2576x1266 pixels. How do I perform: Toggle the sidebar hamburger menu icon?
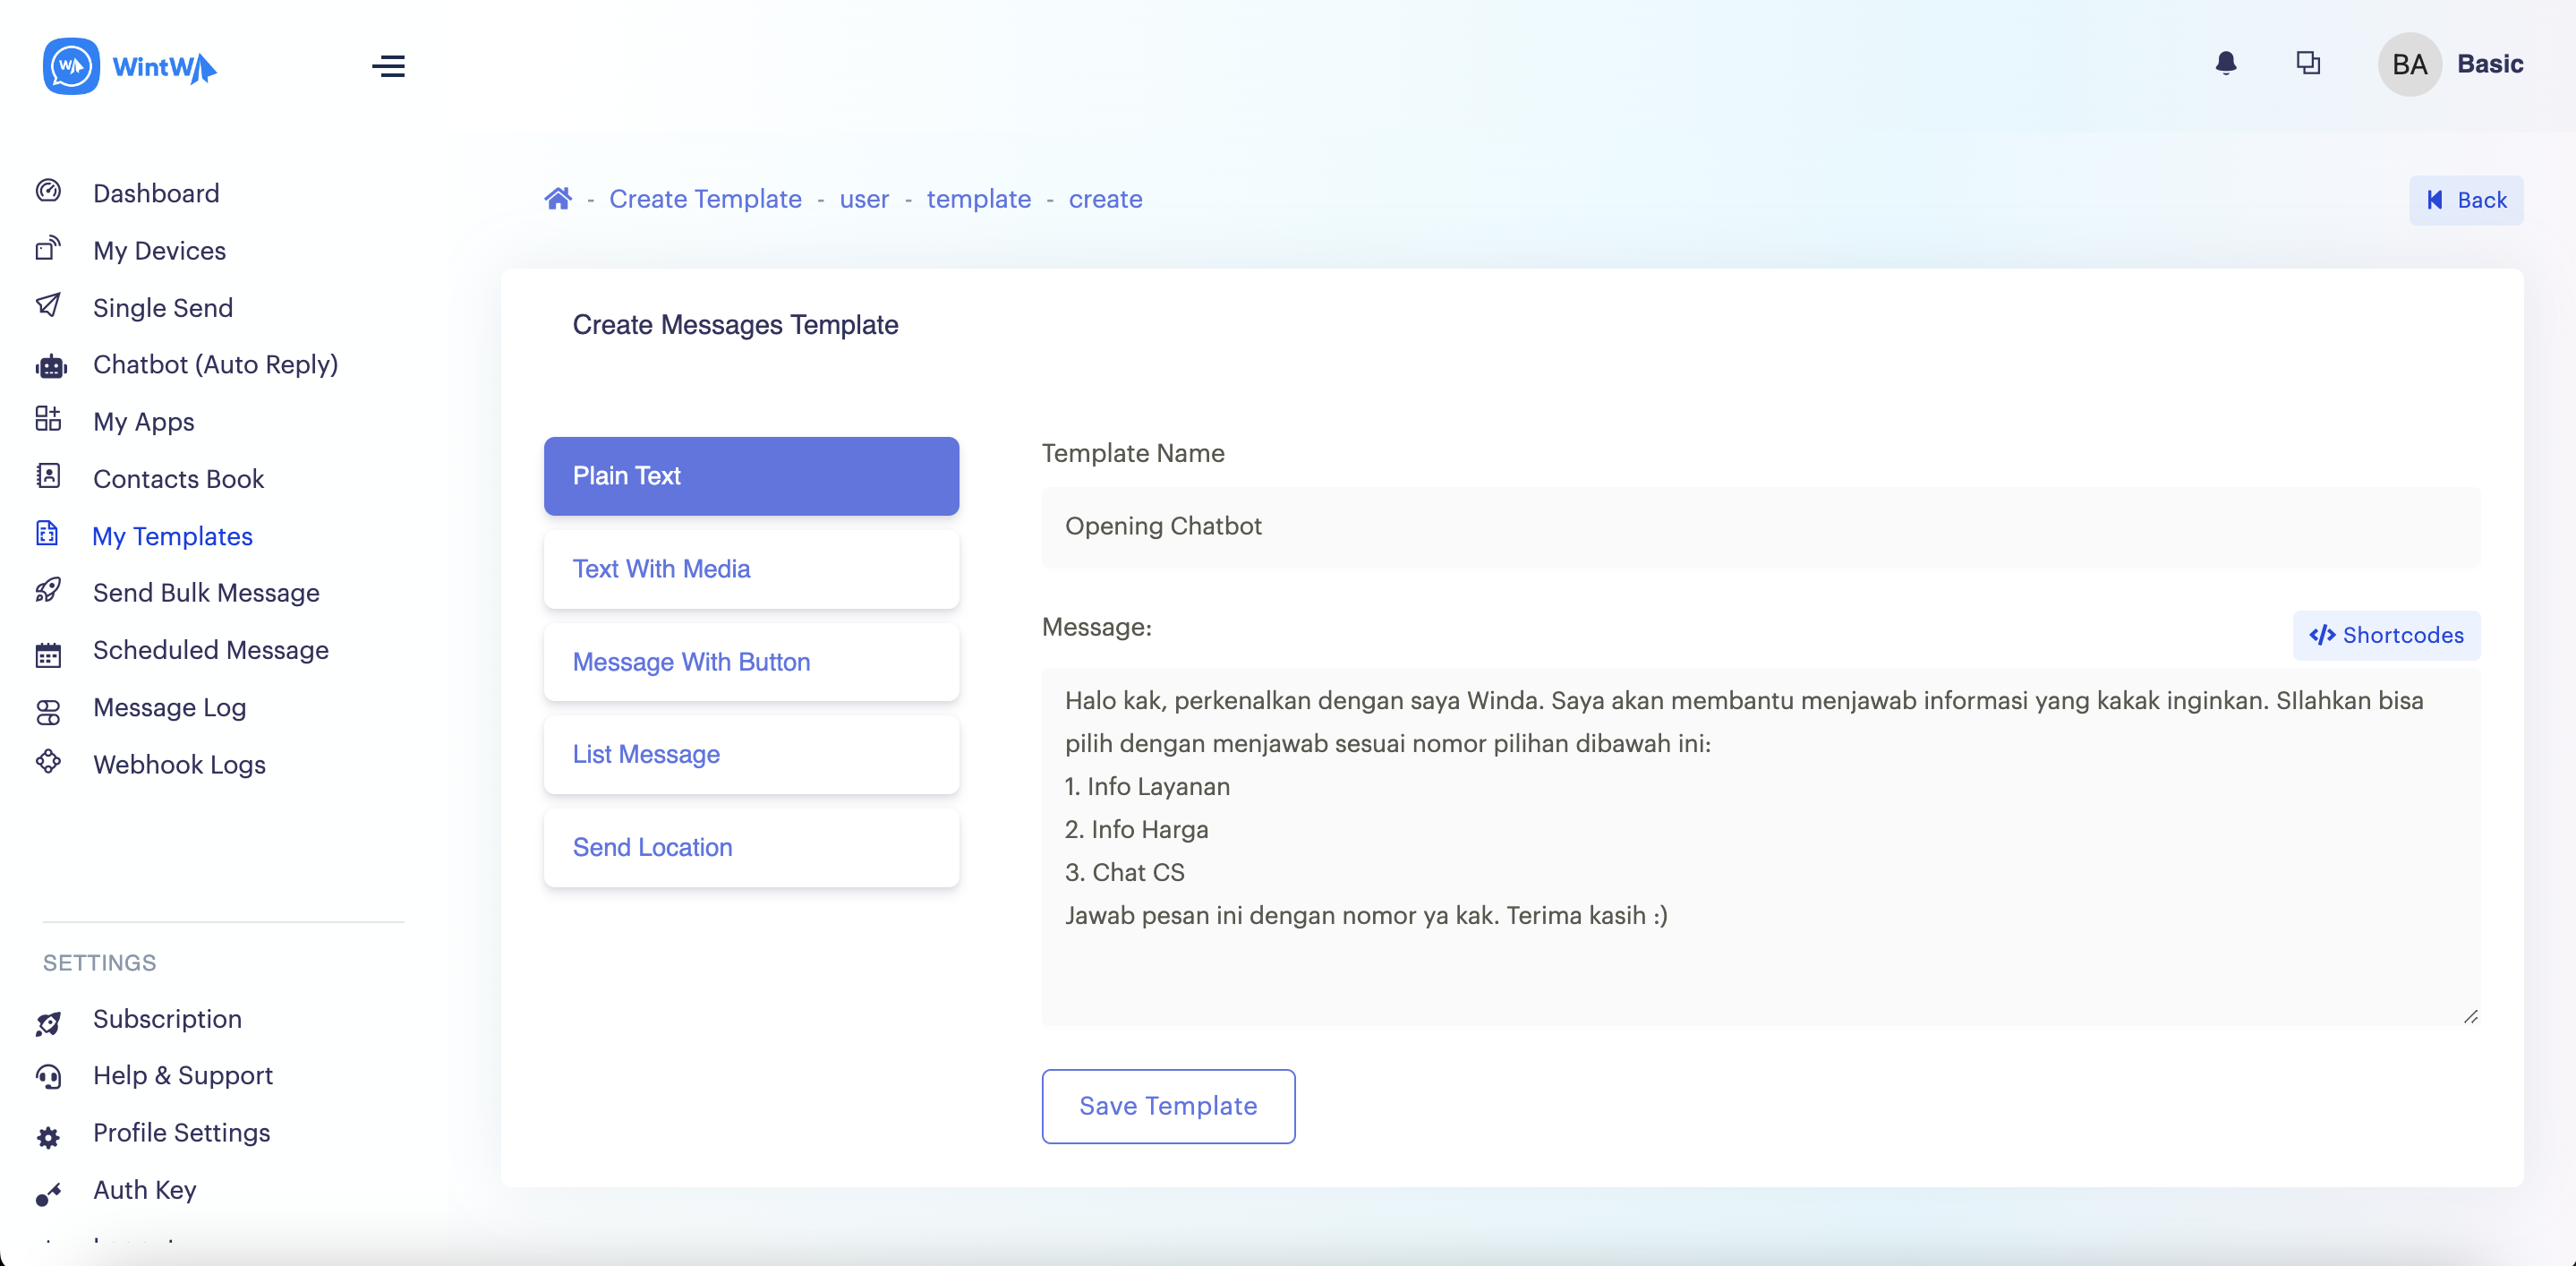tap(388, 67)
